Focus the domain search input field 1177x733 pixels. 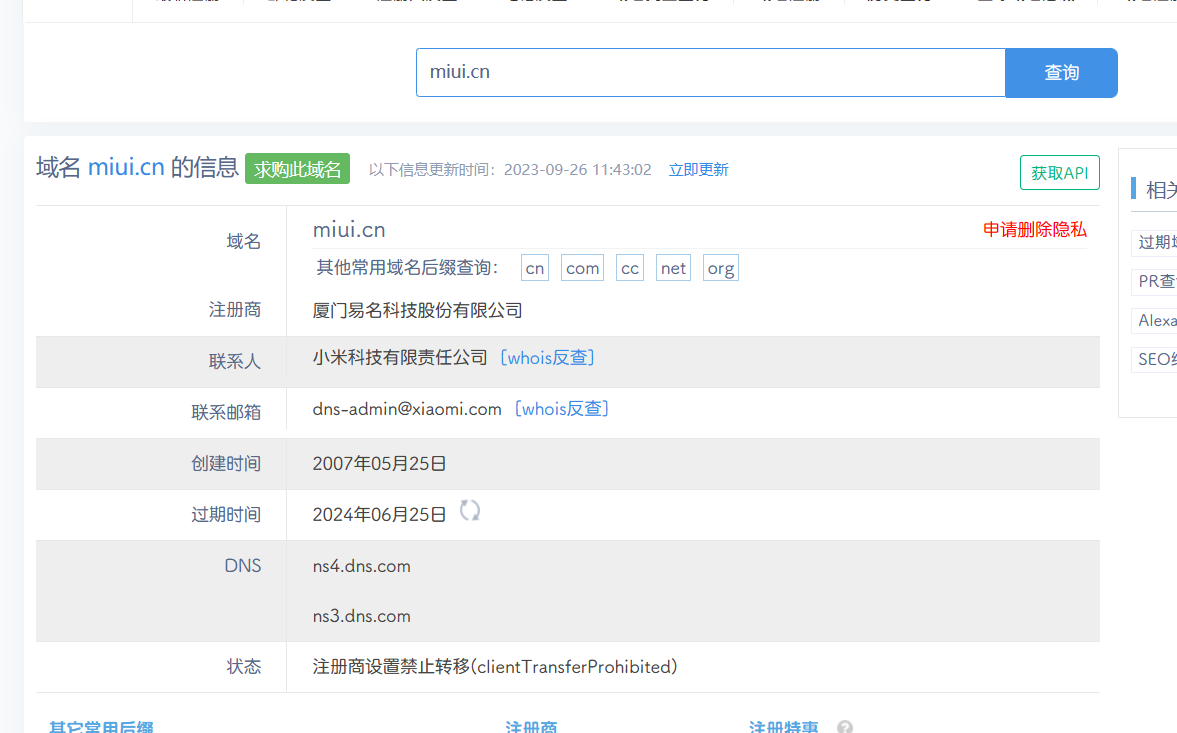click(710, 73)
